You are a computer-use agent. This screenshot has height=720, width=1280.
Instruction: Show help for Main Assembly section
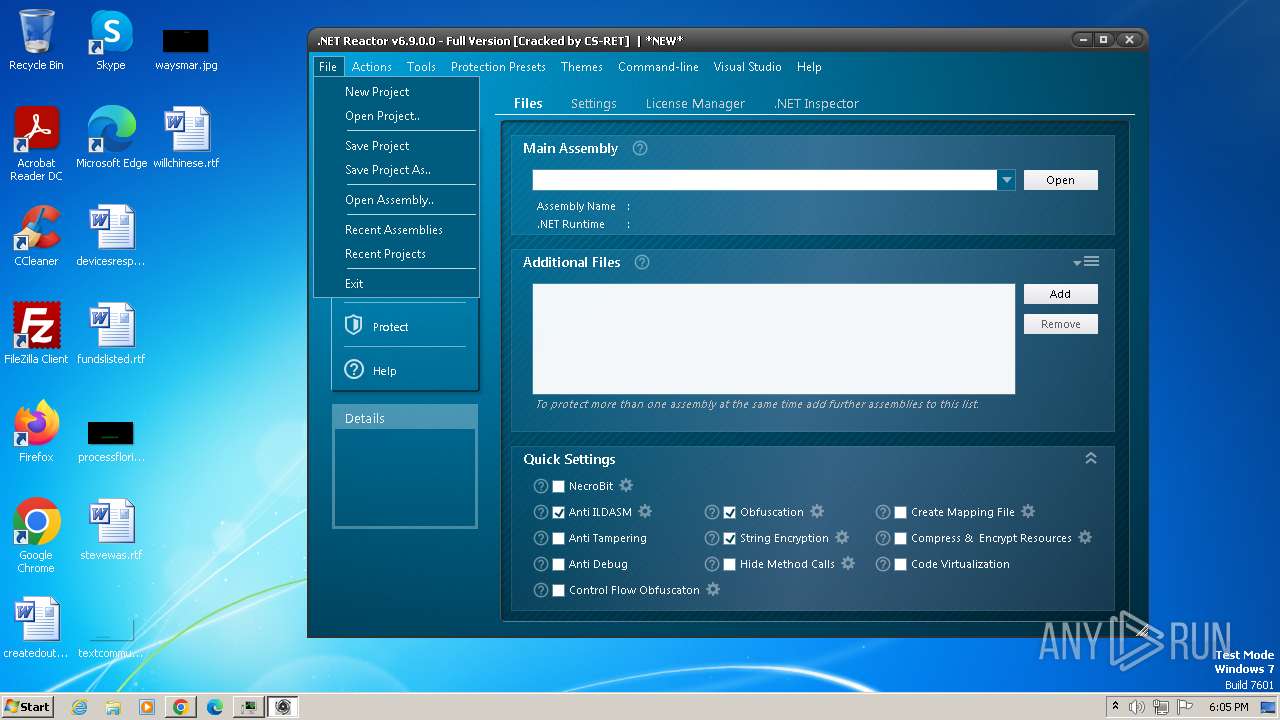click(640, 148)
